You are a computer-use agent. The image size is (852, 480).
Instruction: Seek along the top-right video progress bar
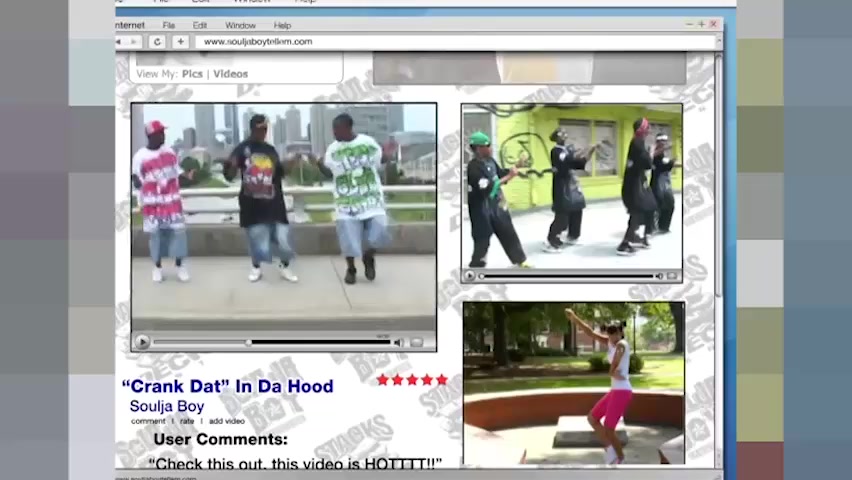[567, 276]
